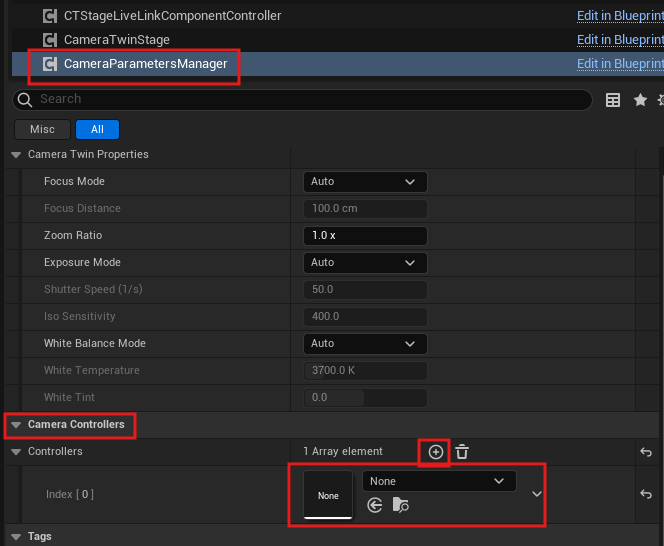Click the Zoom Ratio value field
664x546 pixels.
365,236
